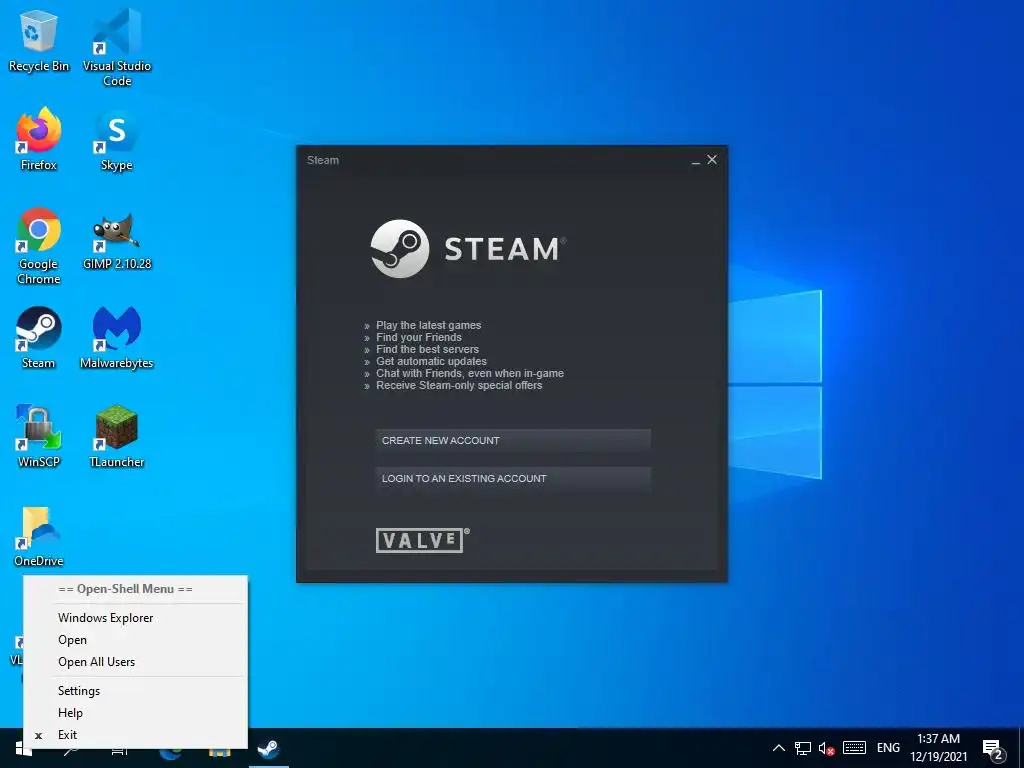The height and width of the screenshot is (768, 1024).
Task: Minimize the Steam window
Action: [696, 161]
